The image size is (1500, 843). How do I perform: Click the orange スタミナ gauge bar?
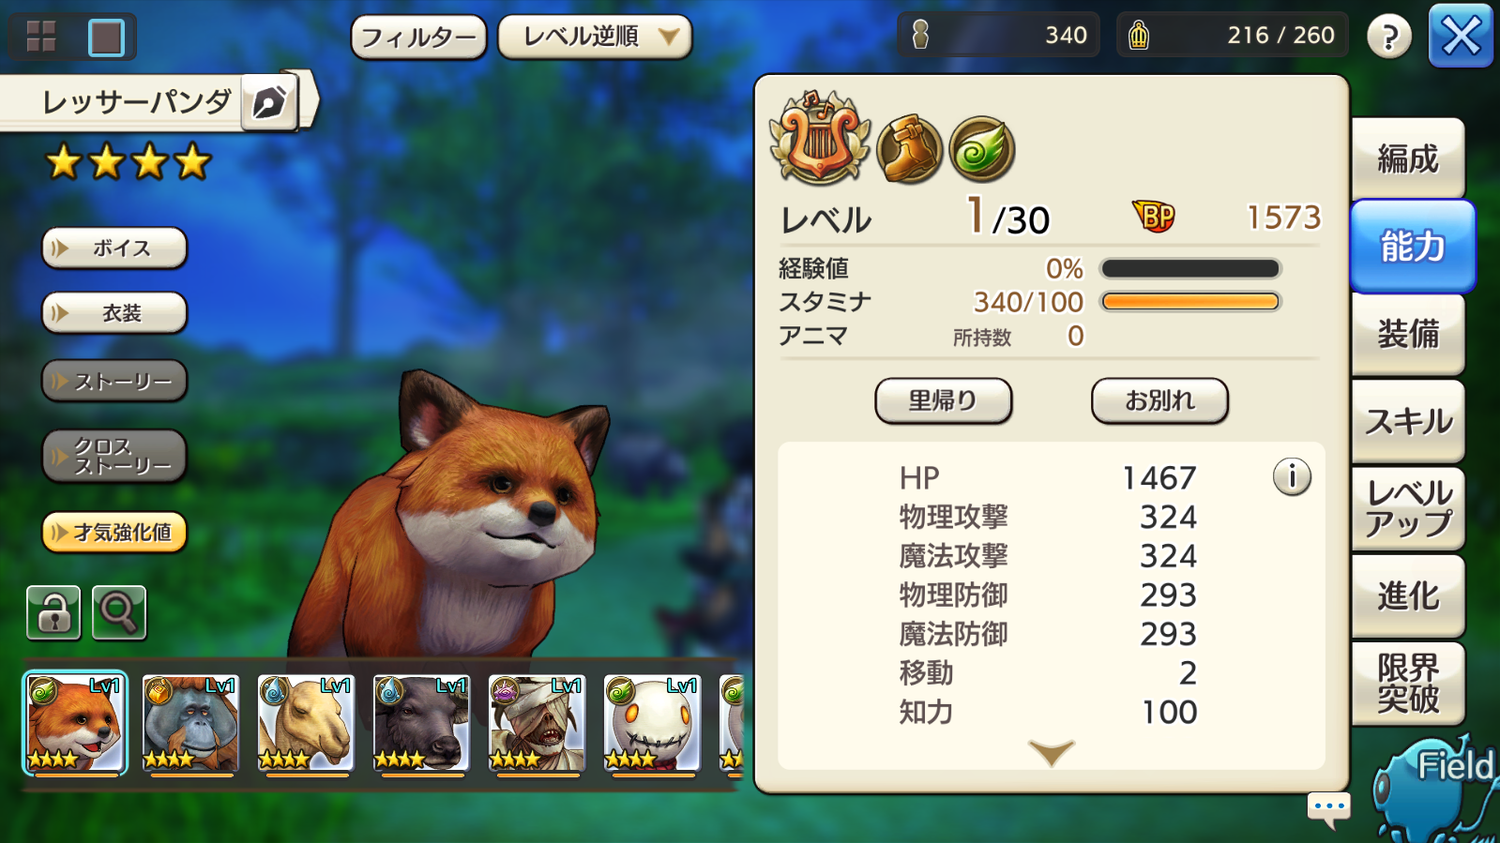tap(1190, 301)
